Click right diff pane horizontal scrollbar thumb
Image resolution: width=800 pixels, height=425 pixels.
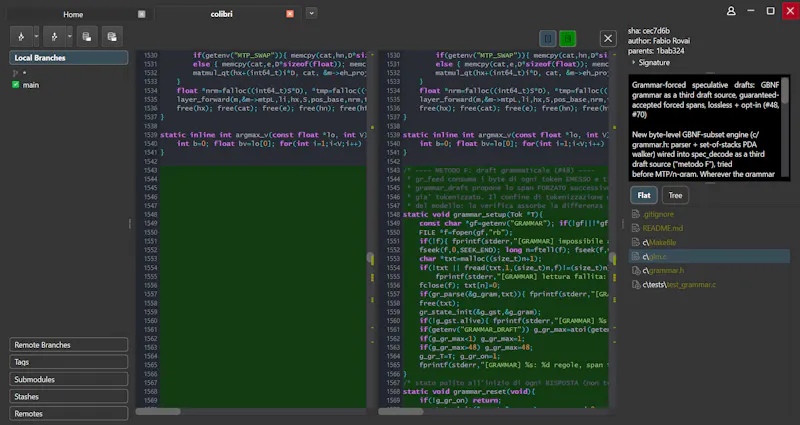pyautogui.click(x=401, y=411)
